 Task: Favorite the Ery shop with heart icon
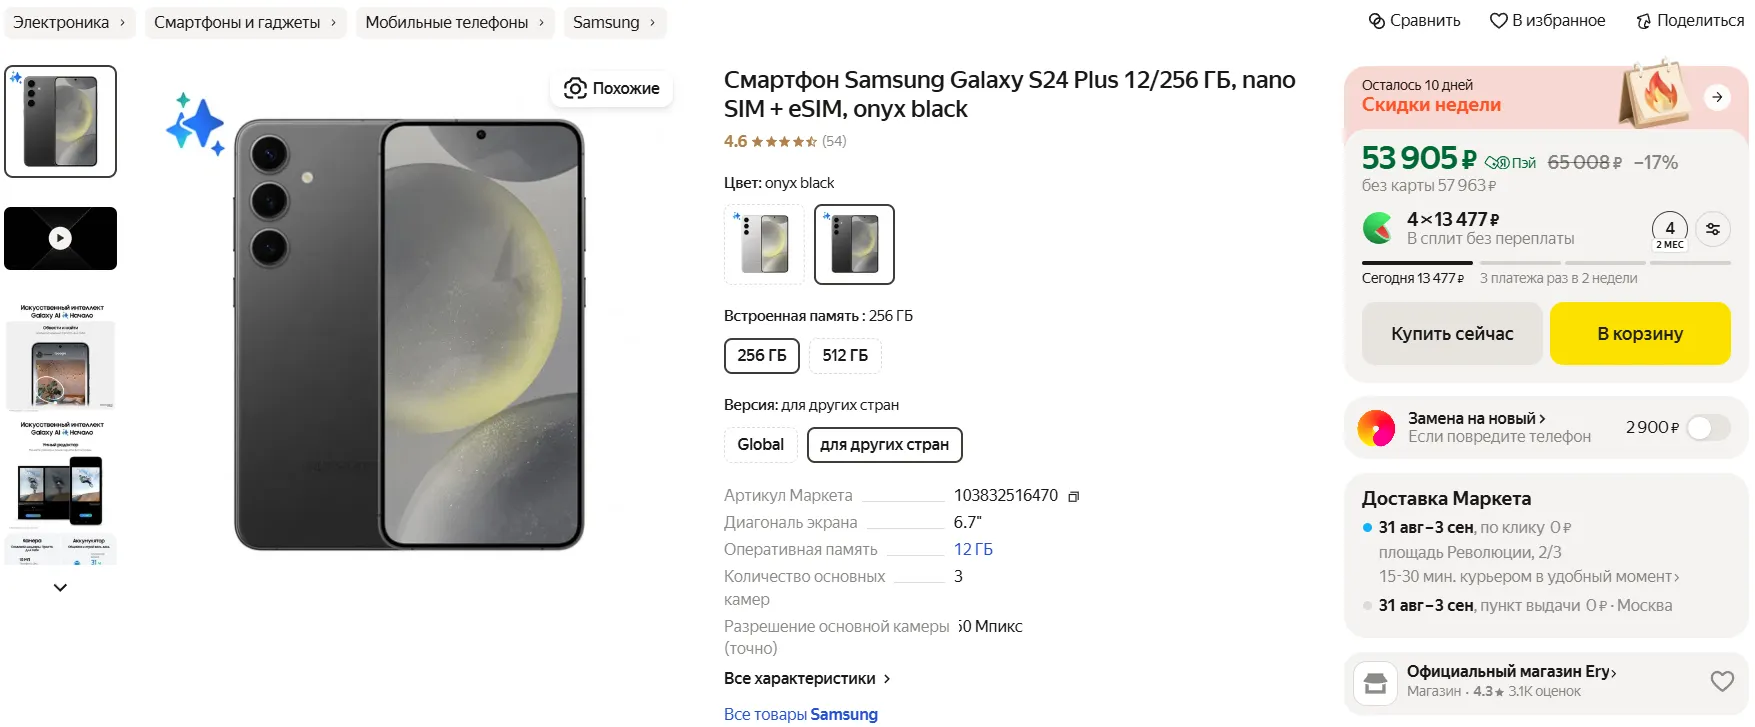coord(1722,681)
